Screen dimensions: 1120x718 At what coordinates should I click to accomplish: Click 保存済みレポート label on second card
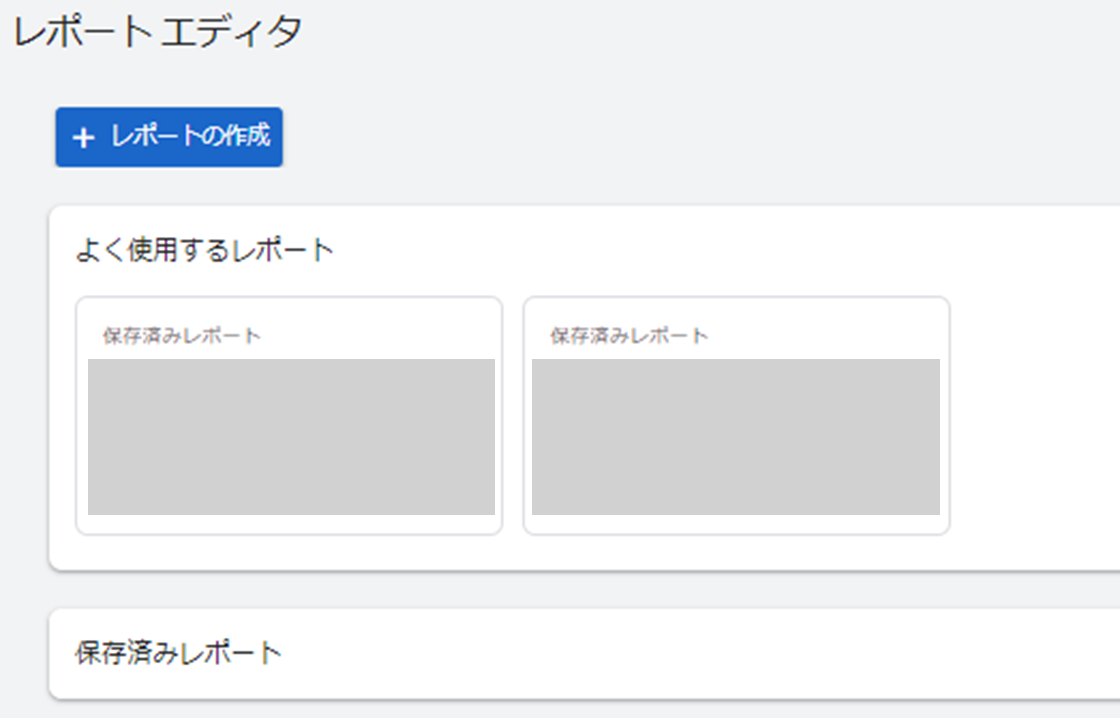629,335
